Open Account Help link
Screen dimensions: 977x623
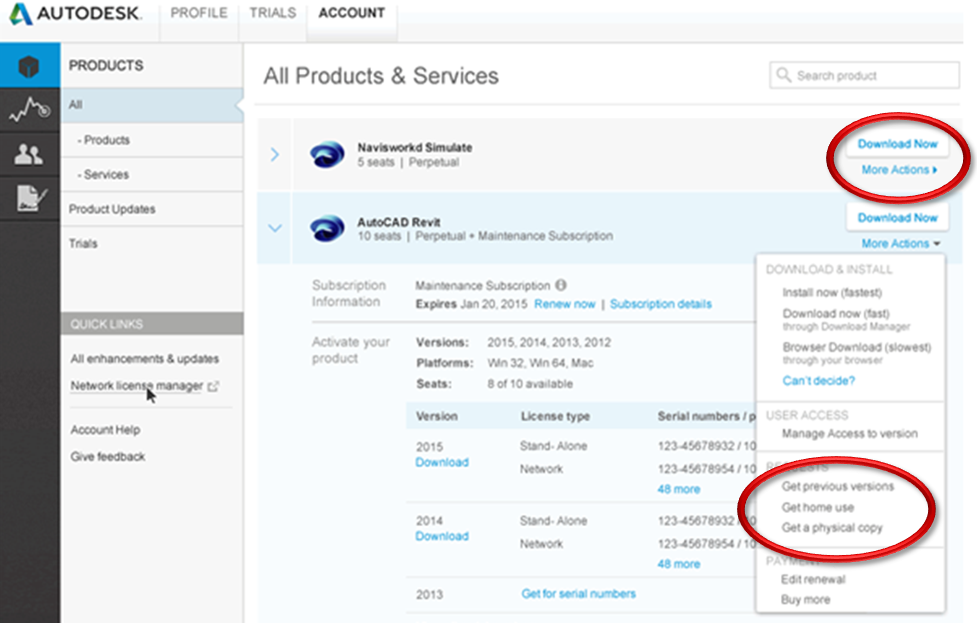105,430
